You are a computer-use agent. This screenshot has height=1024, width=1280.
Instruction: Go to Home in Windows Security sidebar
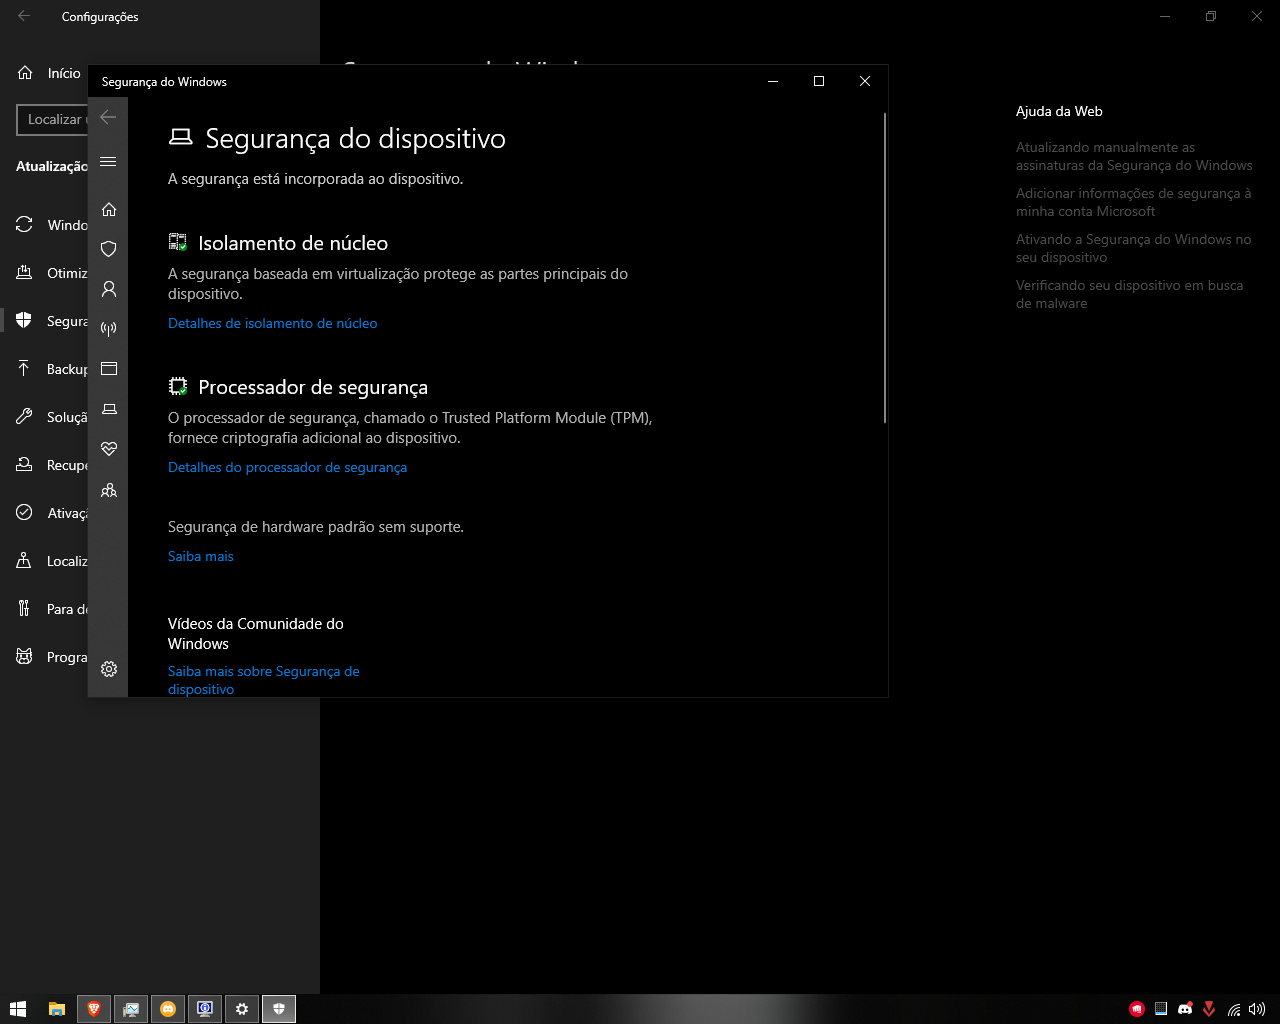click(x=109, y=209)
